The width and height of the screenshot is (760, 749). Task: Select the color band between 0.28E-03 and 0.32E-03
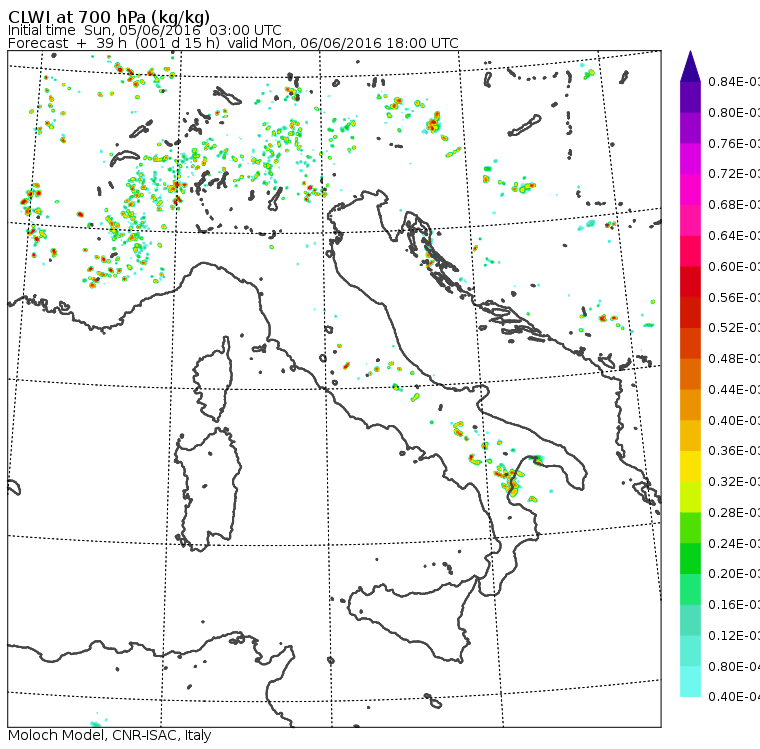tap(690, 497)
